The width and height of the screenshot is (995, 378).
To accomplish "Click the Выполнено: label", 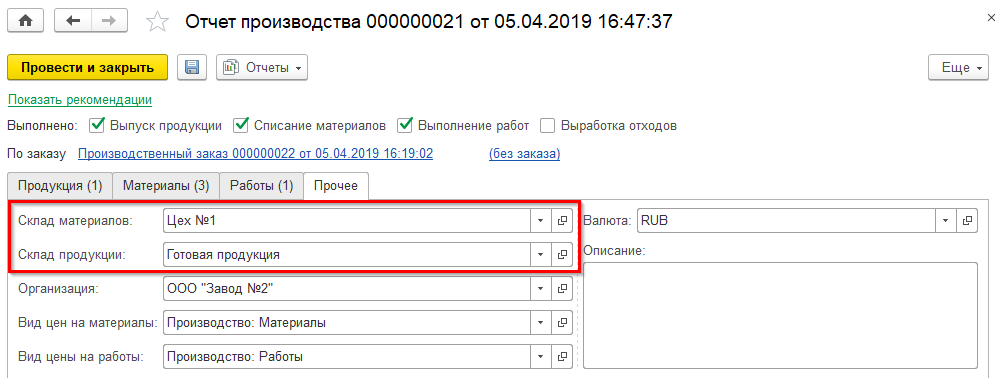I will (x=43, y=126).
